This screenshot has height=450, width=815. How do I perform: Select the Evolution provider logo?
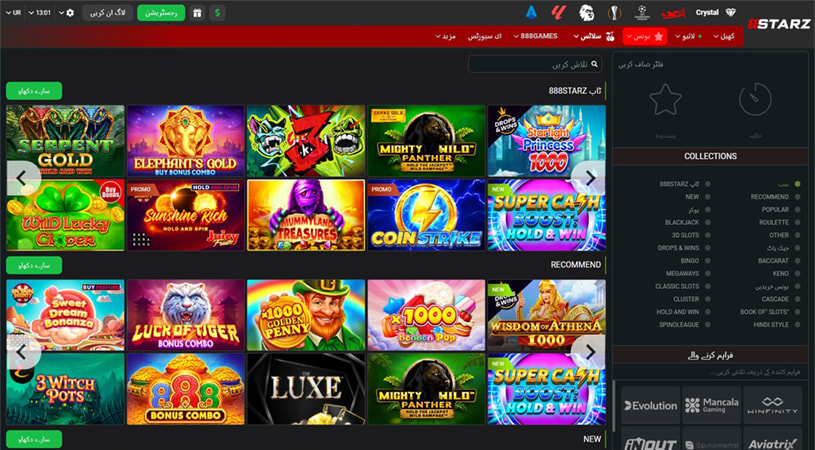[x=651, y=405]
